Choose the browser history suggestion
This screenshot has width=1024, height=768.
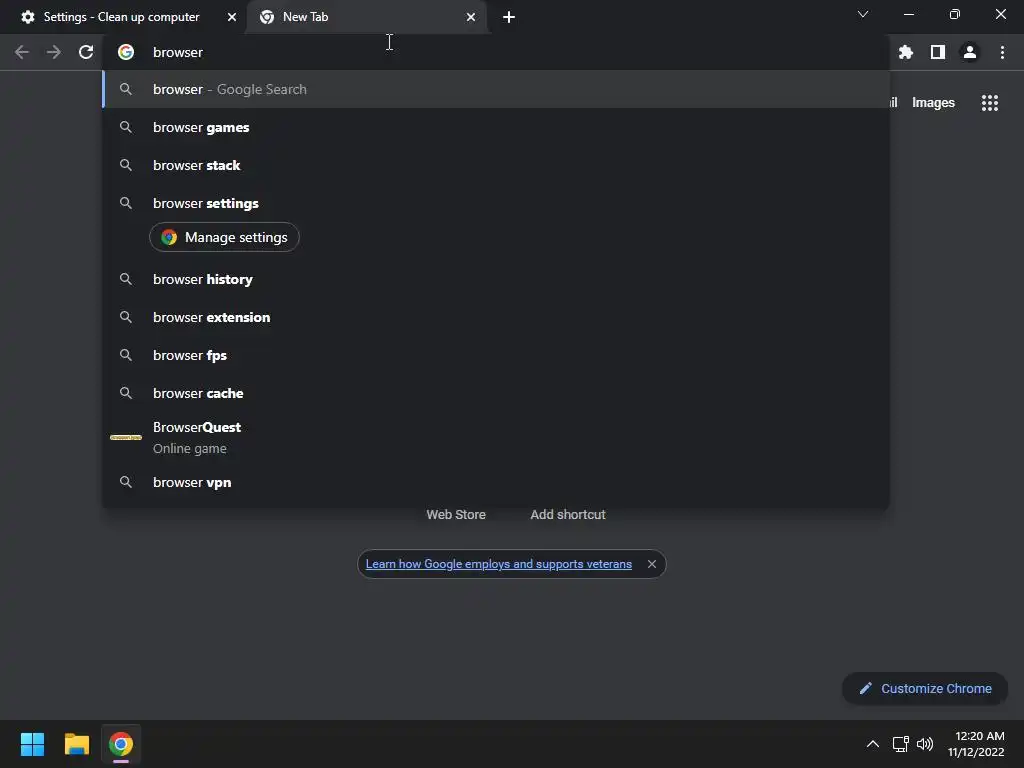pyautogui.click(x=496, y=280)
